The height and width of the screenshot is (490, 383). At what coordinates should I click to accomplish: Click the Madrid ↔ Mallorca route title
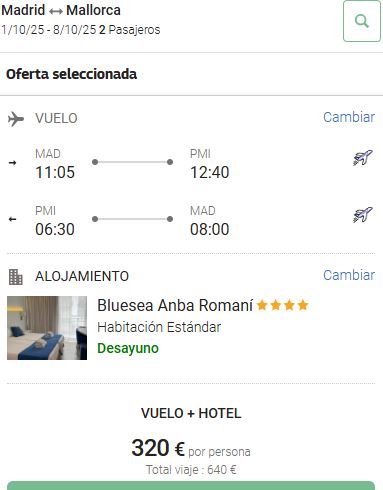pyautogui.click(x=61, y=10)
